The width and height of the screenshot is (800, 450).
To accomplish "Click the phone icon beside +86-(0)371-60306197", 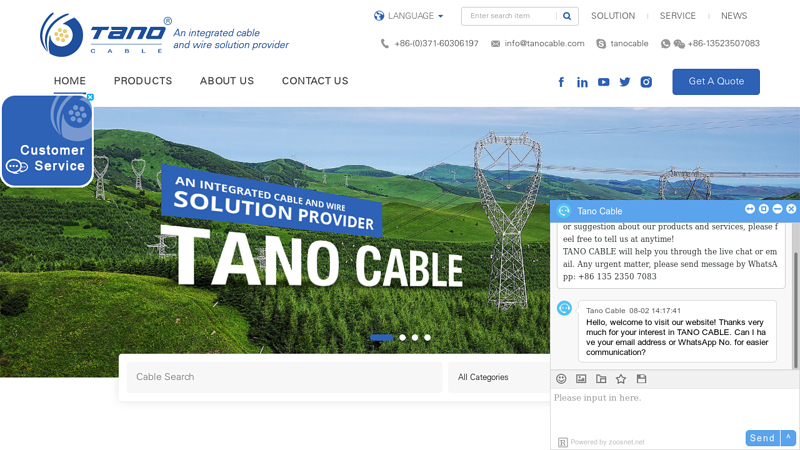I will coord(385,44).
